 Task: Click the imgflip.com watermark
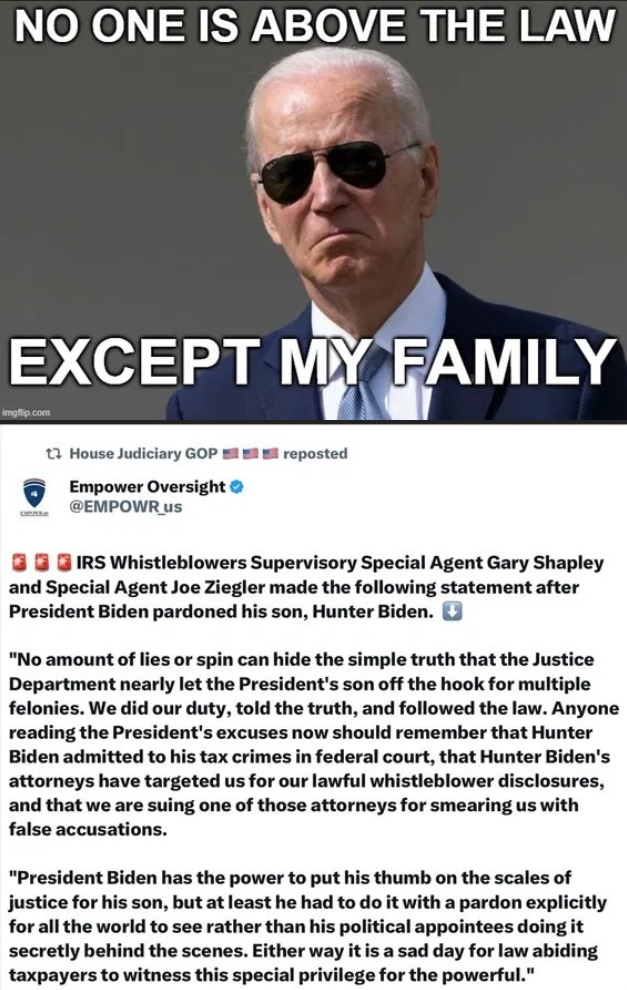26,414
